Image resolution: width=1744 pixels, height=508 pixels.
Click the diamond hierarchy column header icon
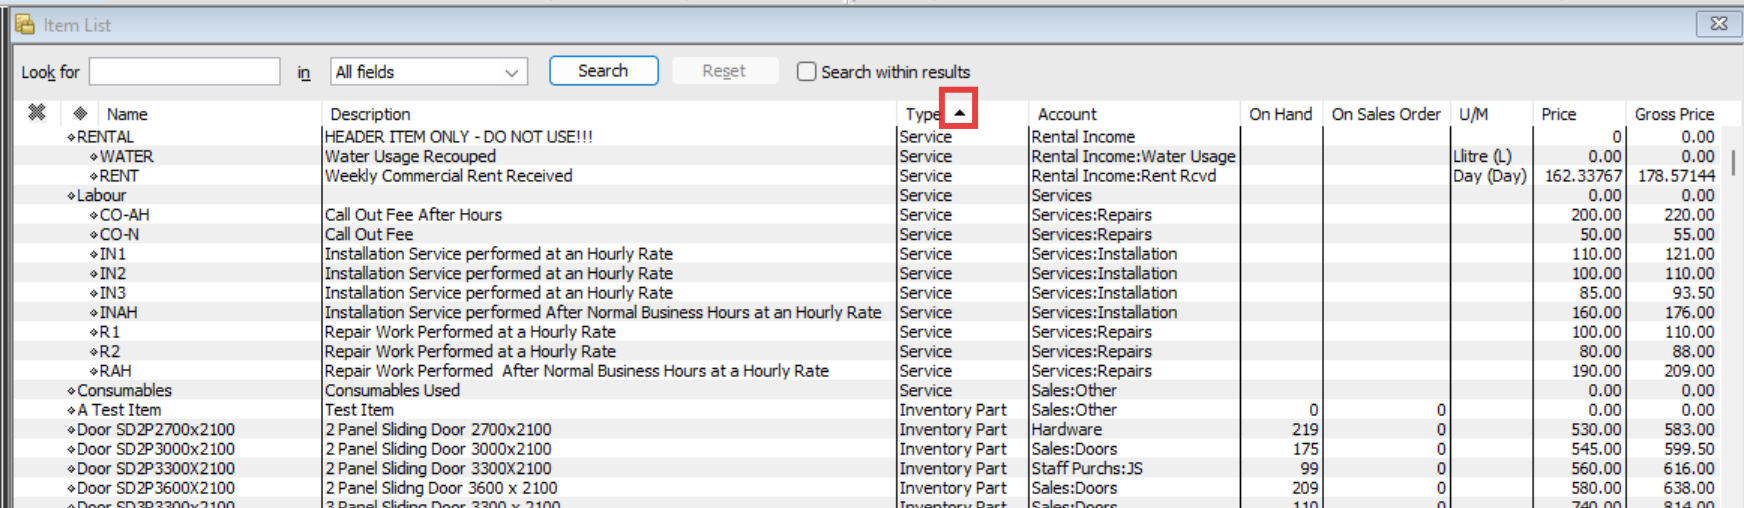pos(81,114)
